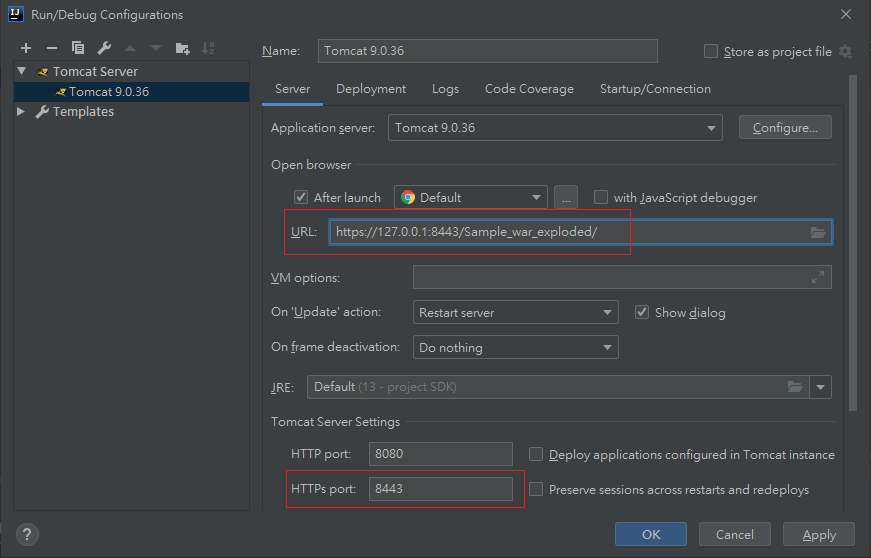Open the Application server dropdown
This screenshot has height=558, width=871.
555,128
